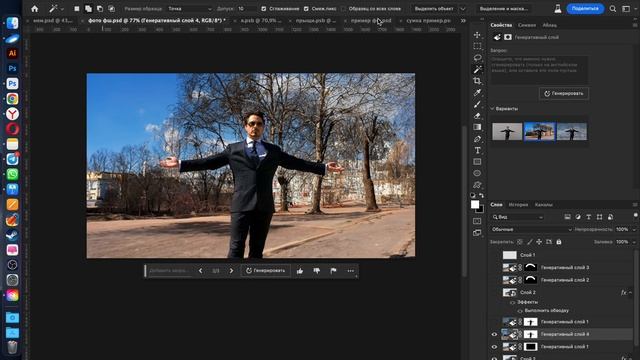Switch to the История tab

518,205
